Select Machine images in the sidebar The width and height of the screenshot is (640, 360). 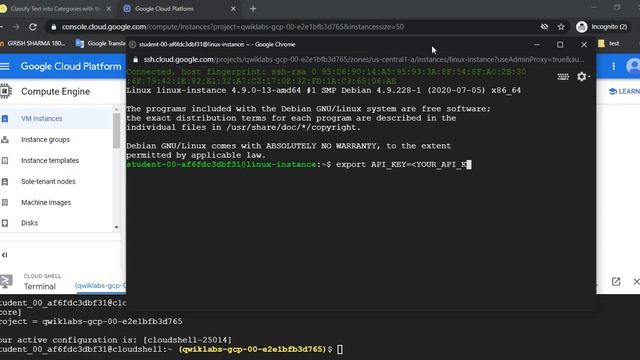46,202
